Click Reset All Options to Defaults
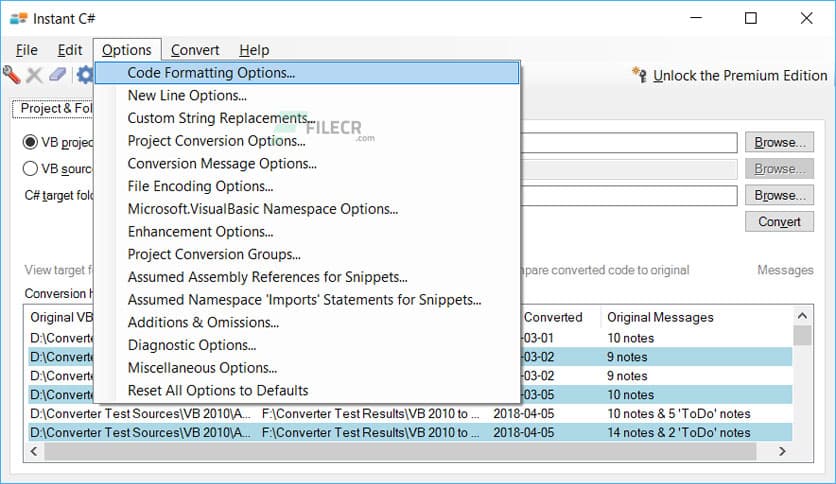The image size is (836, 484). tap(307, 391)
